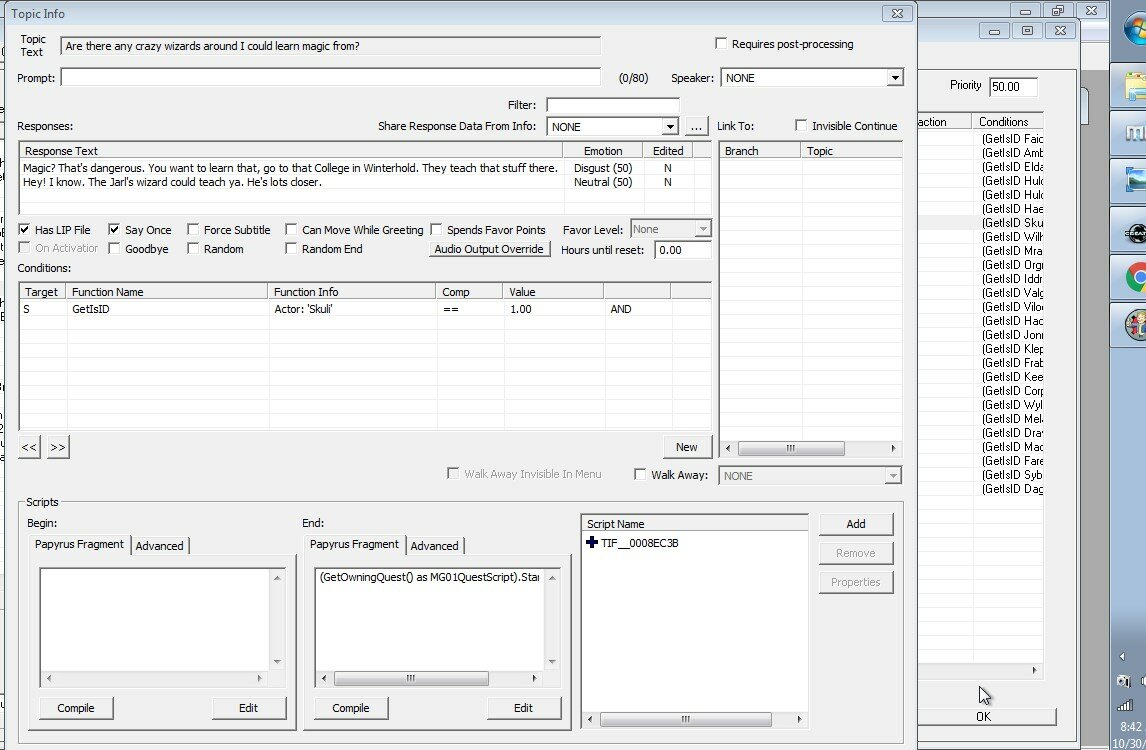Screen dimensions: 1146x750
Task: Enable Force Subtitle checkbox
Action: point(193,230)
